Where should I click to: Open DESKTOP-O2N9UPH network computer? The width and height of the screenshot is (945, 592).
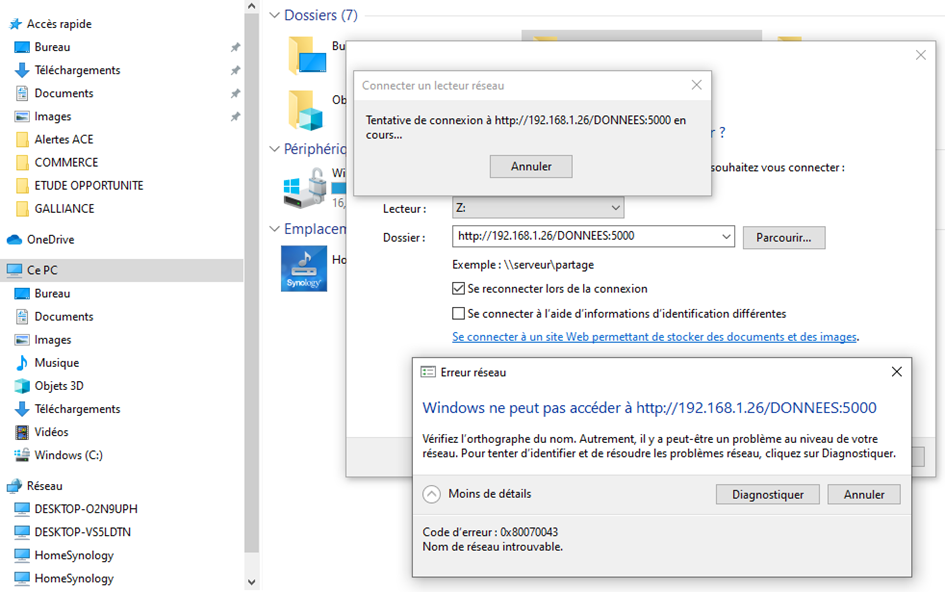coord(86,509)
